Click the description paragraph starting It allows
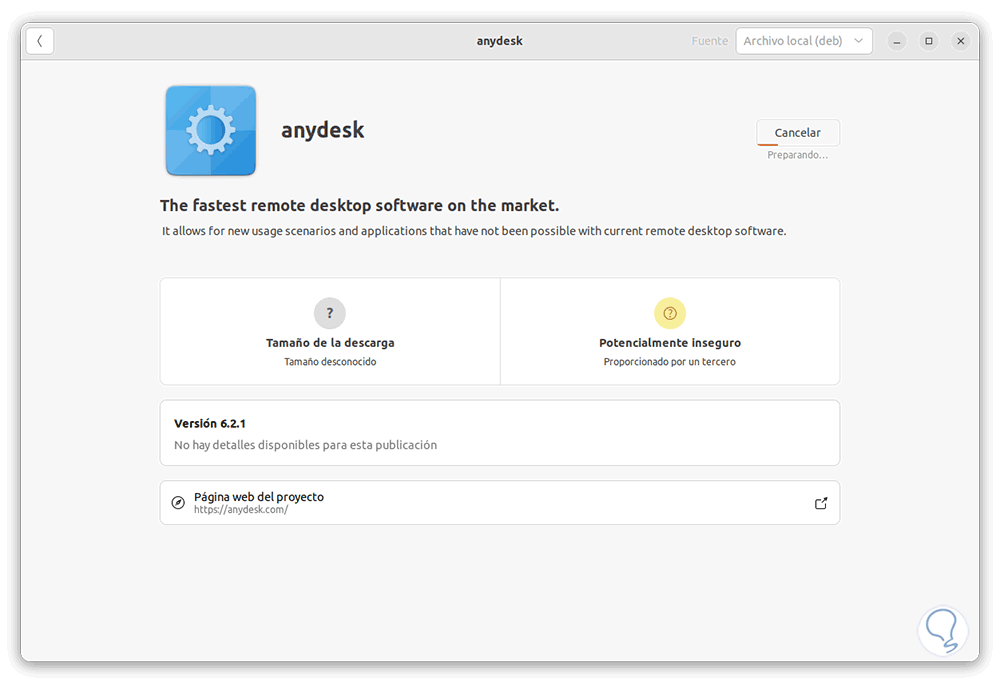Screen dimensions: 1000x689 click(x=474, y=231)
